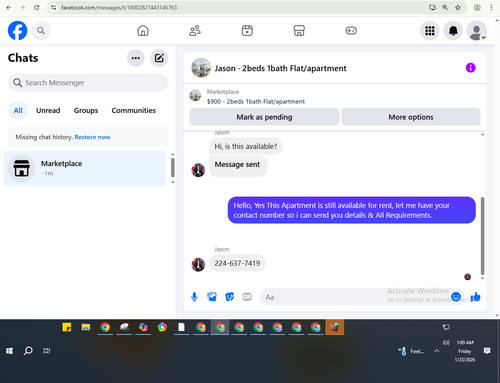Open File Explorer from taskbar
Viewport: 500px width, 383px height.
coord(86,327)
